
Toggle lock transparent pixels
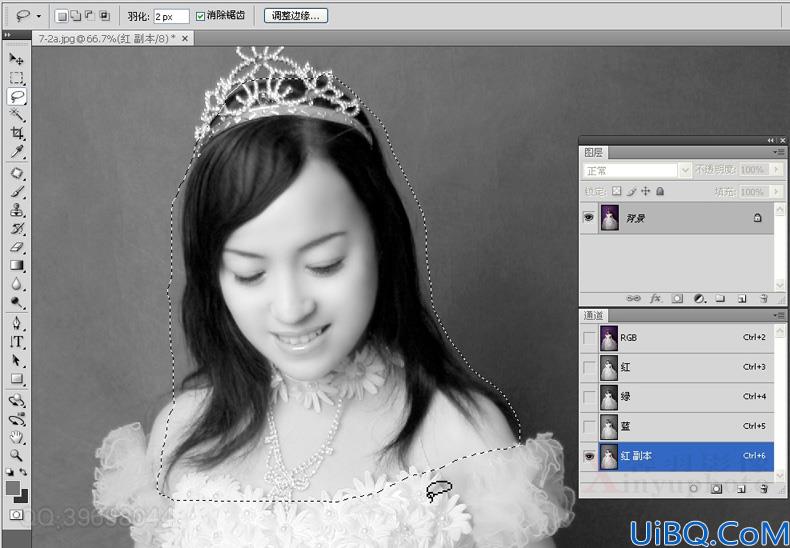[x=617, y=191]
